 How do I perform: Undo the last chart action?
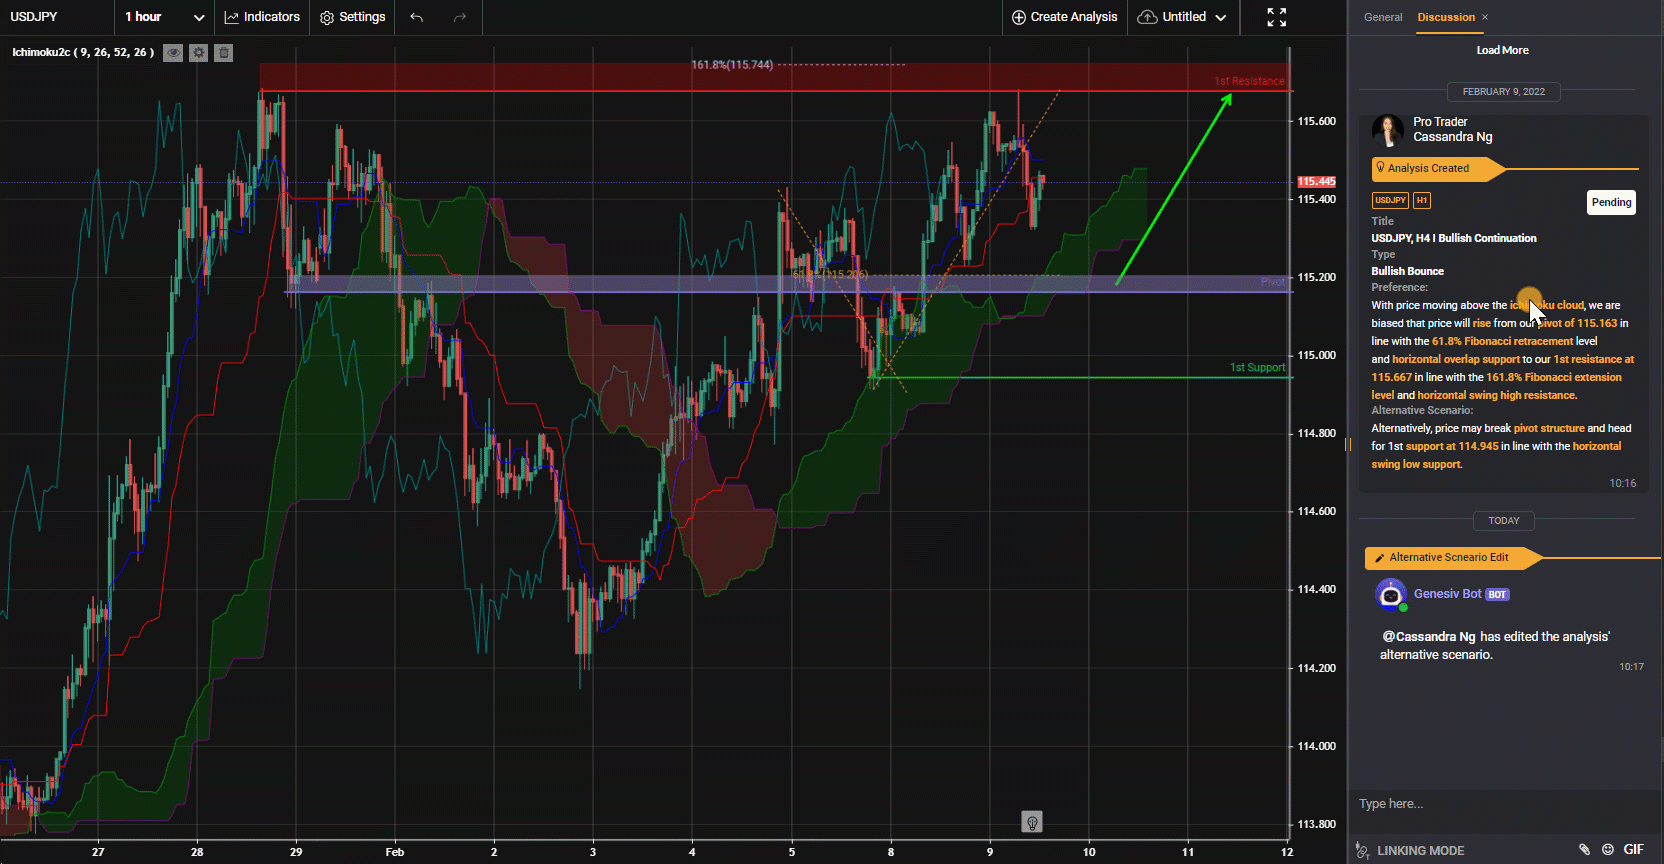pyautogui.click(x=417, y=17)
